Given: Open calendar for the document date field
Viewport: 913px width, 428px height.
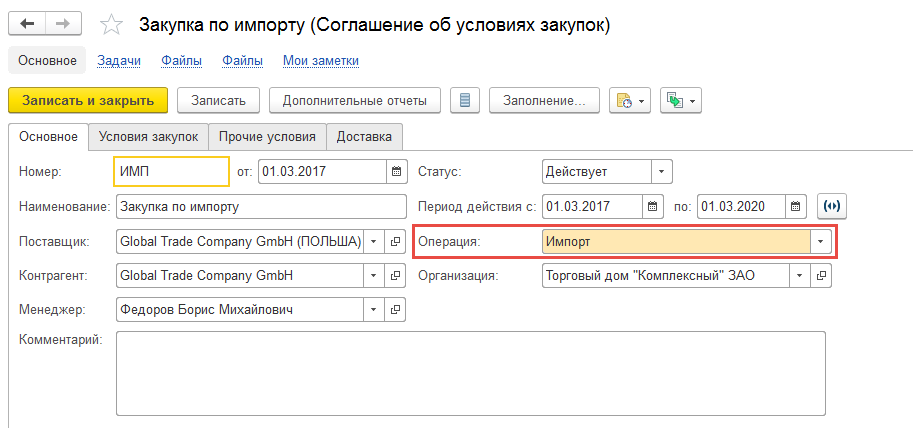Looking at the screenshot, I should [396, 171].
